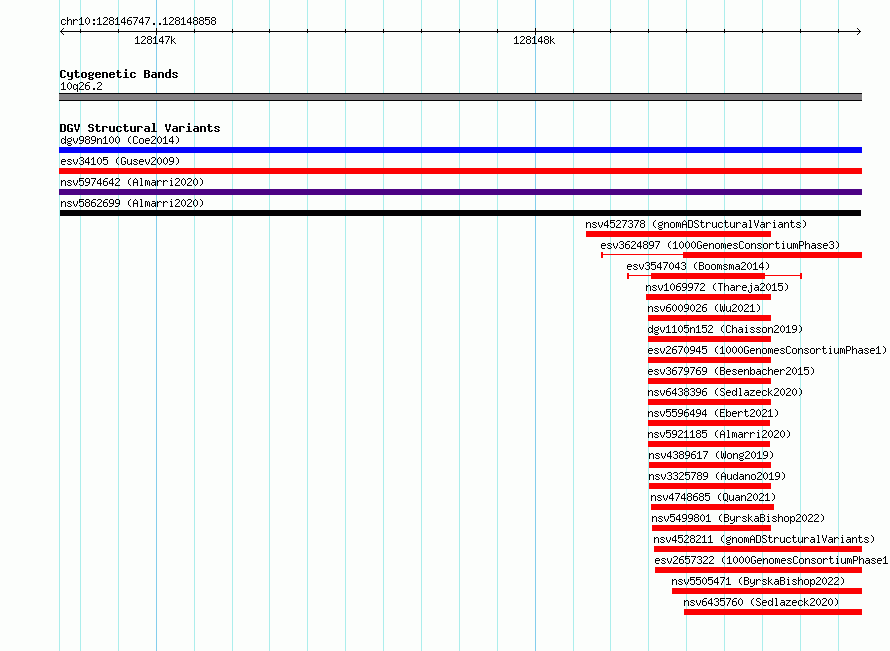
Task: Open esv34105 (Gusev2009) variant label
Action: point(120,161)
